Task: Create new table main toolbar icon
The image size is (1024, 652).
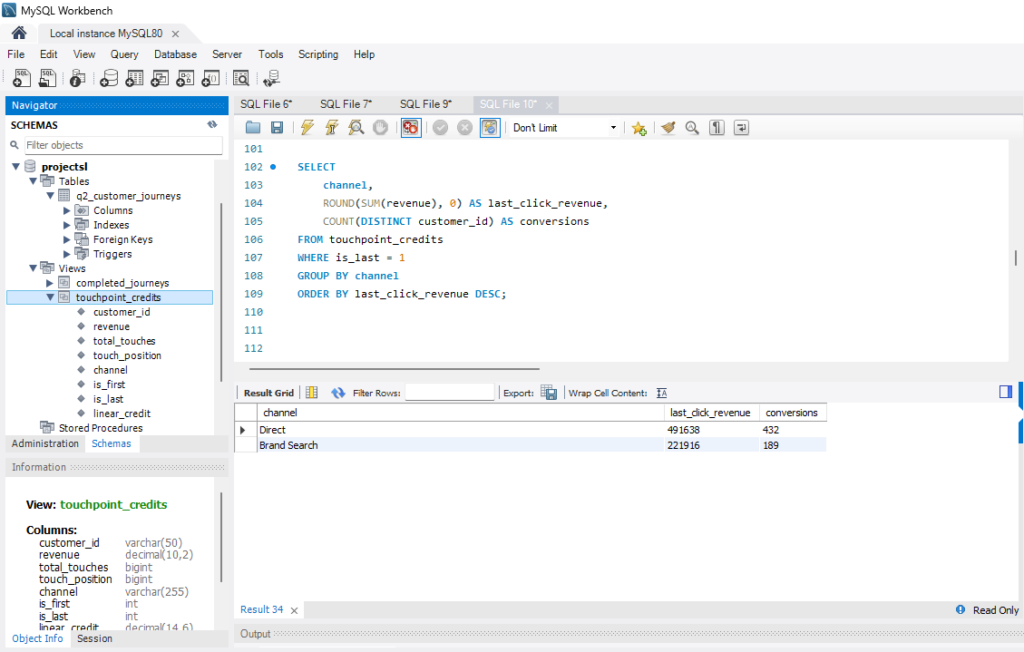Action: click(134, 78)
